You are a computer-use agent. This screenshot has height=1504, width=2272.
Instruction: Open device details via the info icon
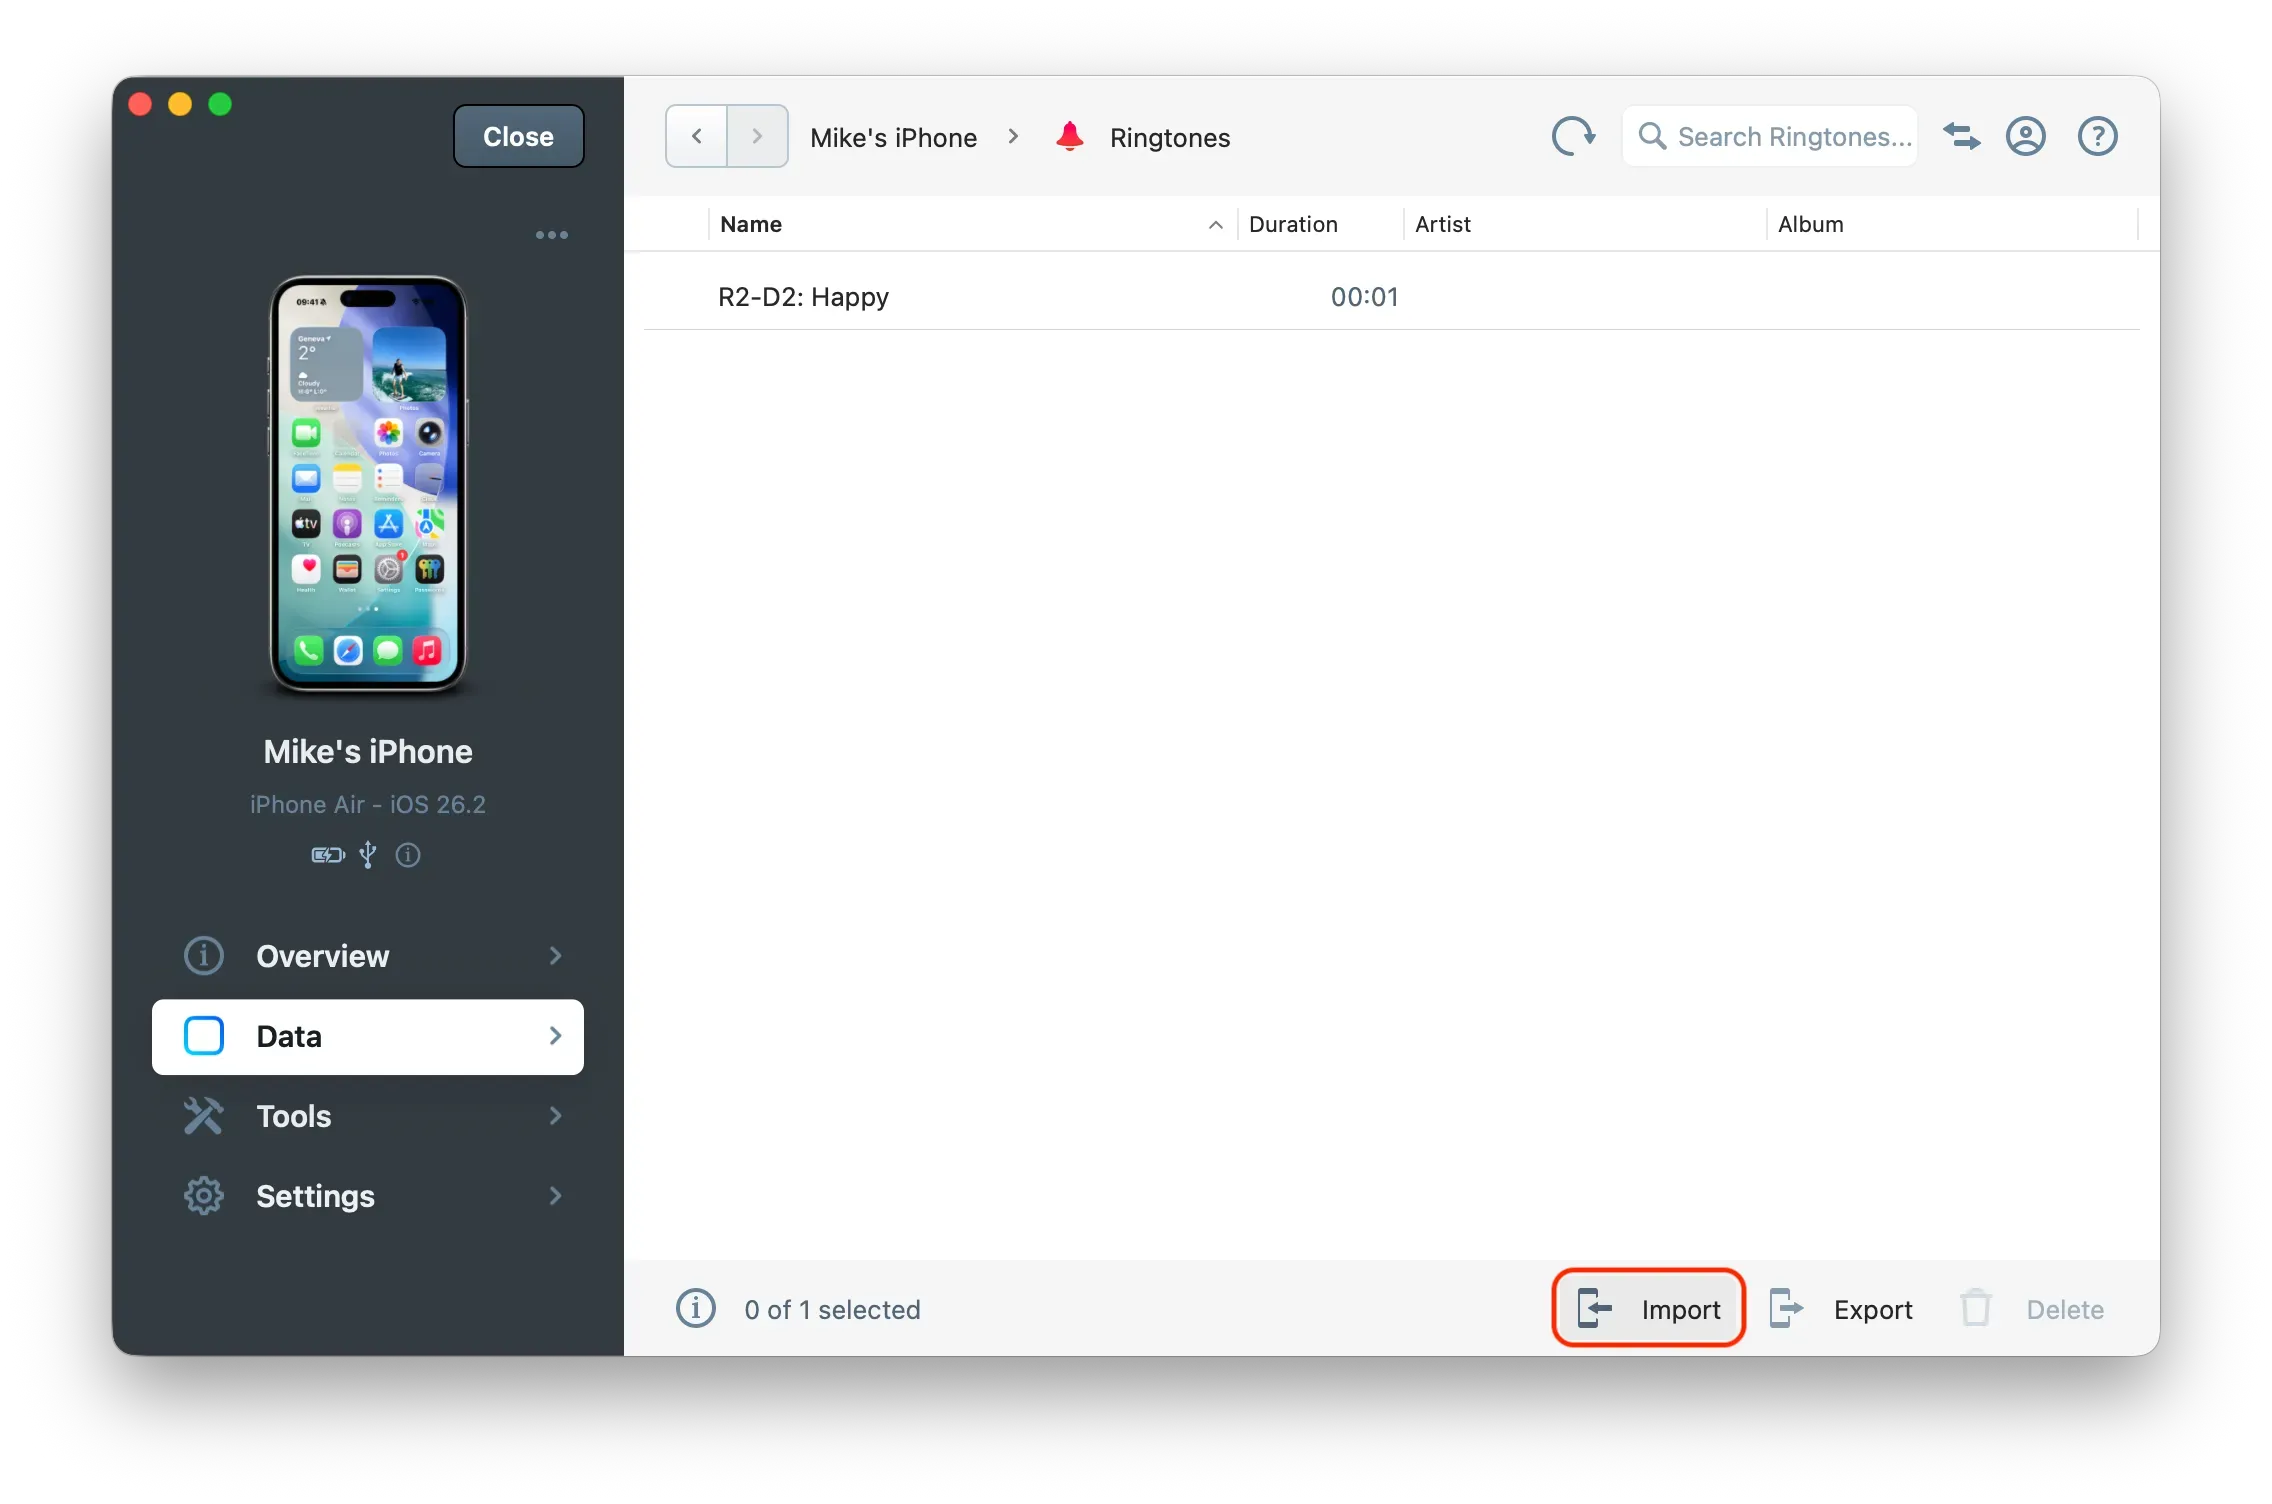click(407, 856)
